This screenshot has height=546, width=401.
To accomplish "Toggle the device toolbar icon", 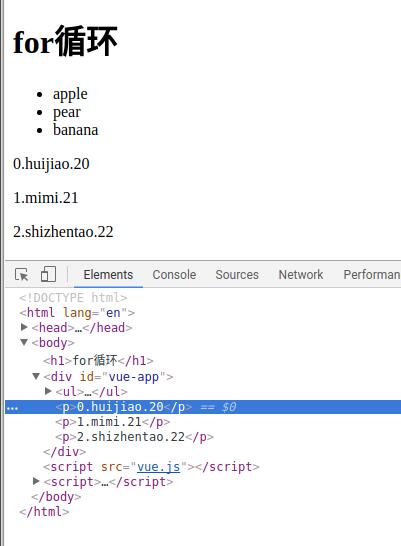I will click(x=48, y=274).
